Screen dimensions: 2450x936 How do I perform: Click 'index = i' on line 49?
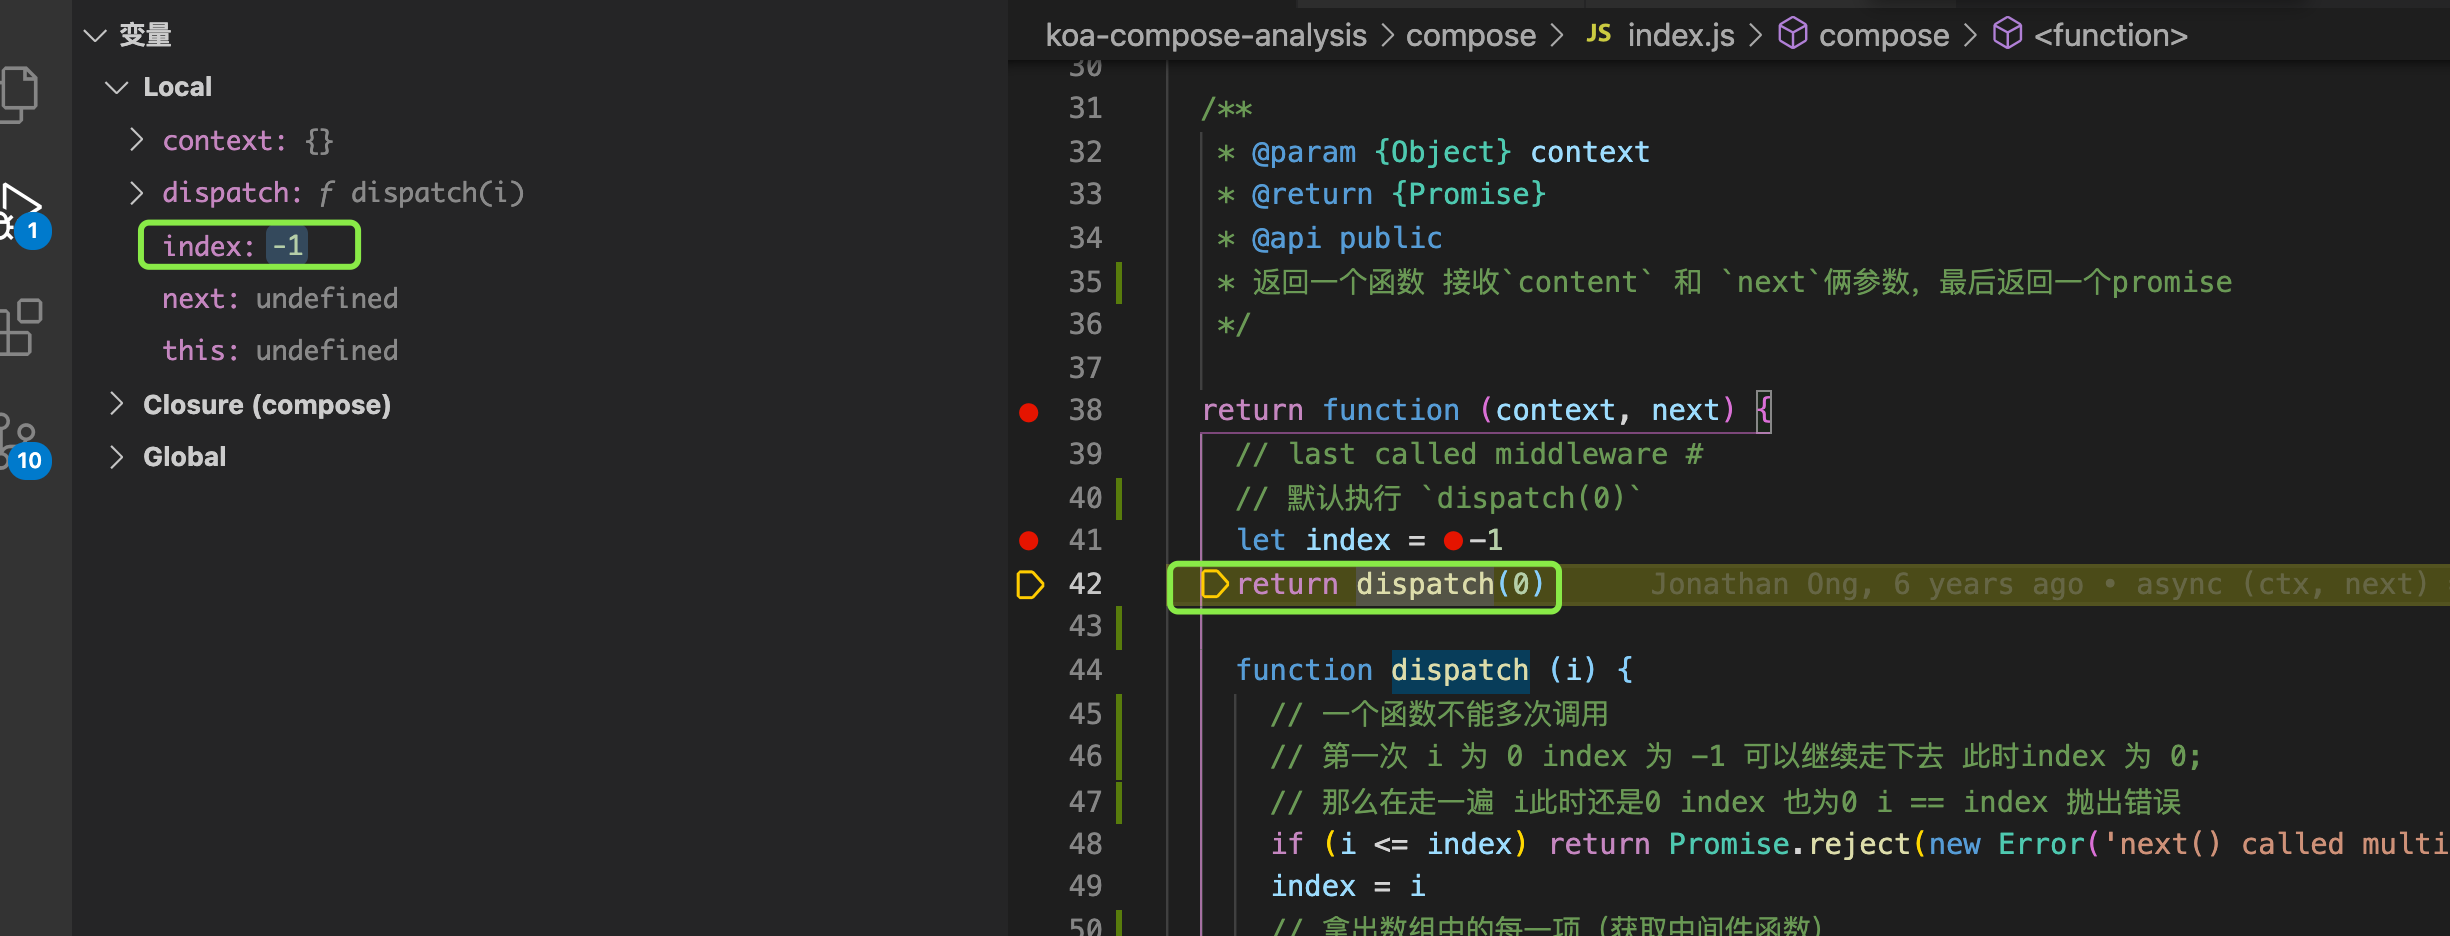click(x=1348, y=886)
